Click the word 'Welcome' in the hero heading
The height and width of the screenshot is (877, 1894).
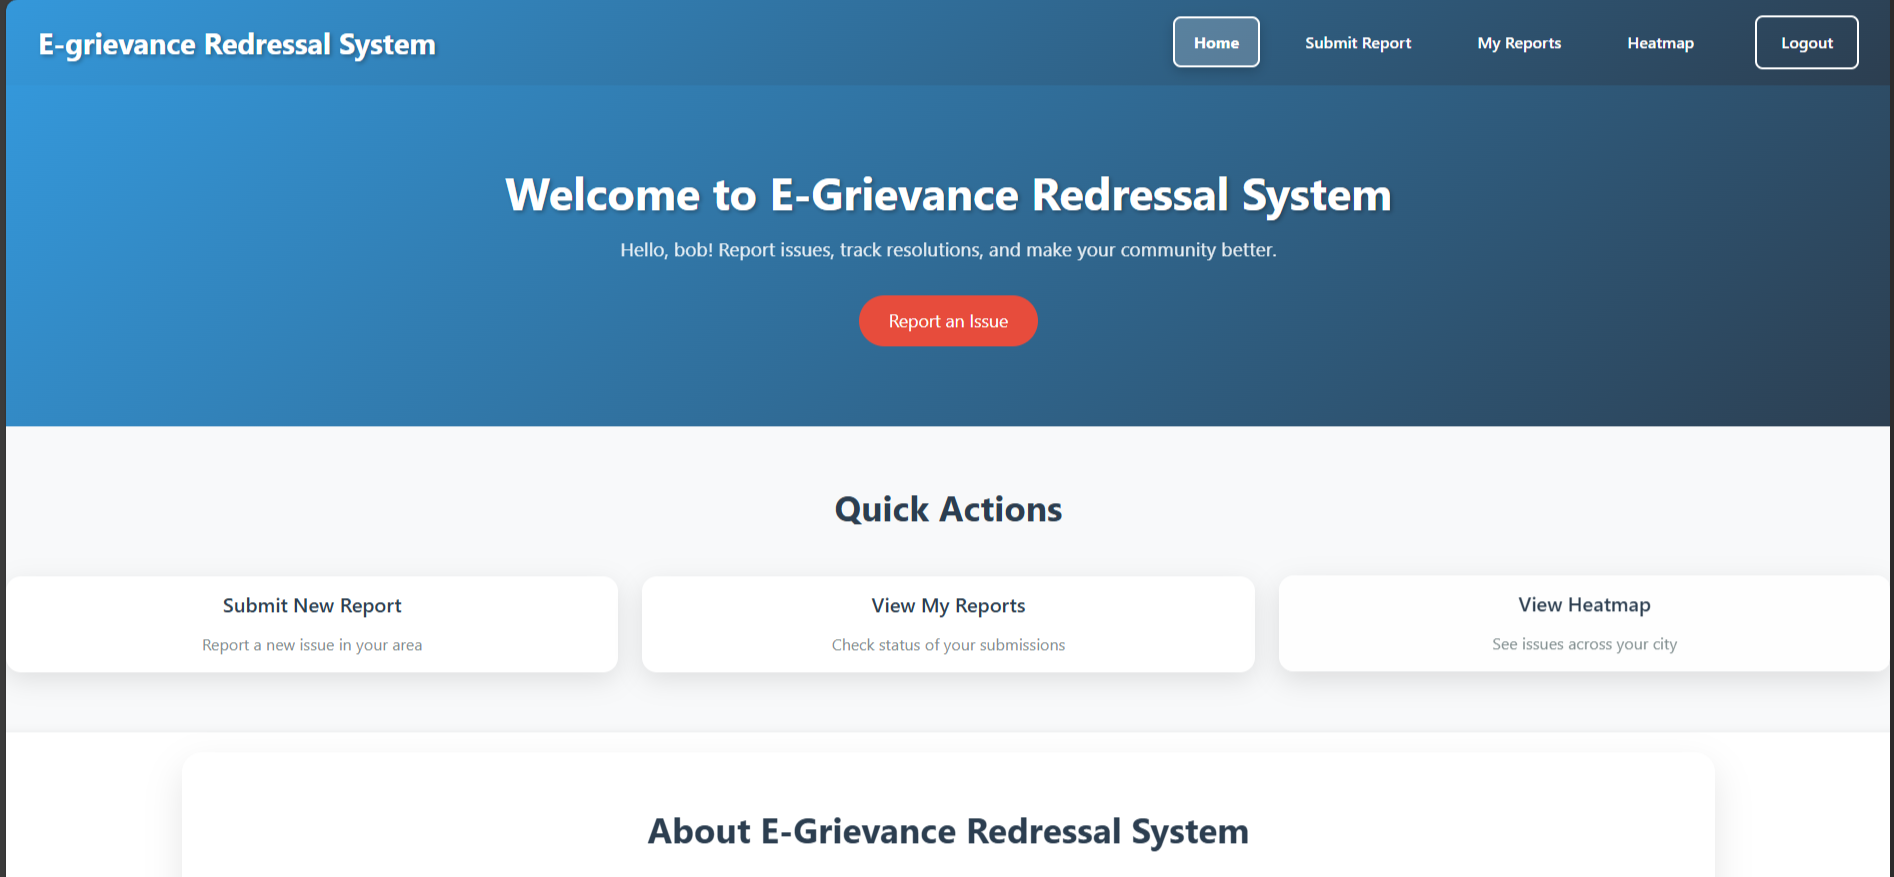[x=602, y=195]
